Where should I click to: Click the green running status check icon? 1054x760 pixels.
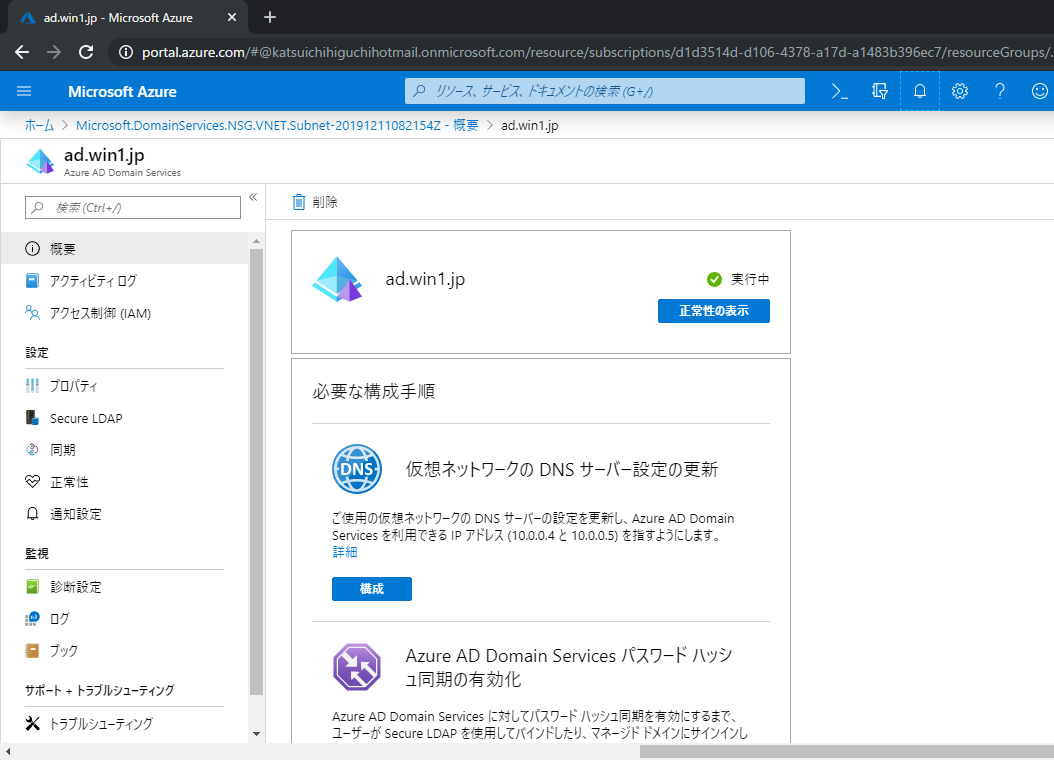(x=715, y=280)
